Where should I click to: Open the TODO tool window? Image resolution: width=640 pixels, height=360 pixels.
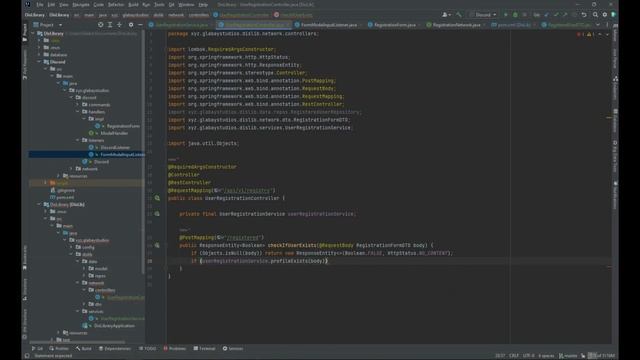[147, 349]
